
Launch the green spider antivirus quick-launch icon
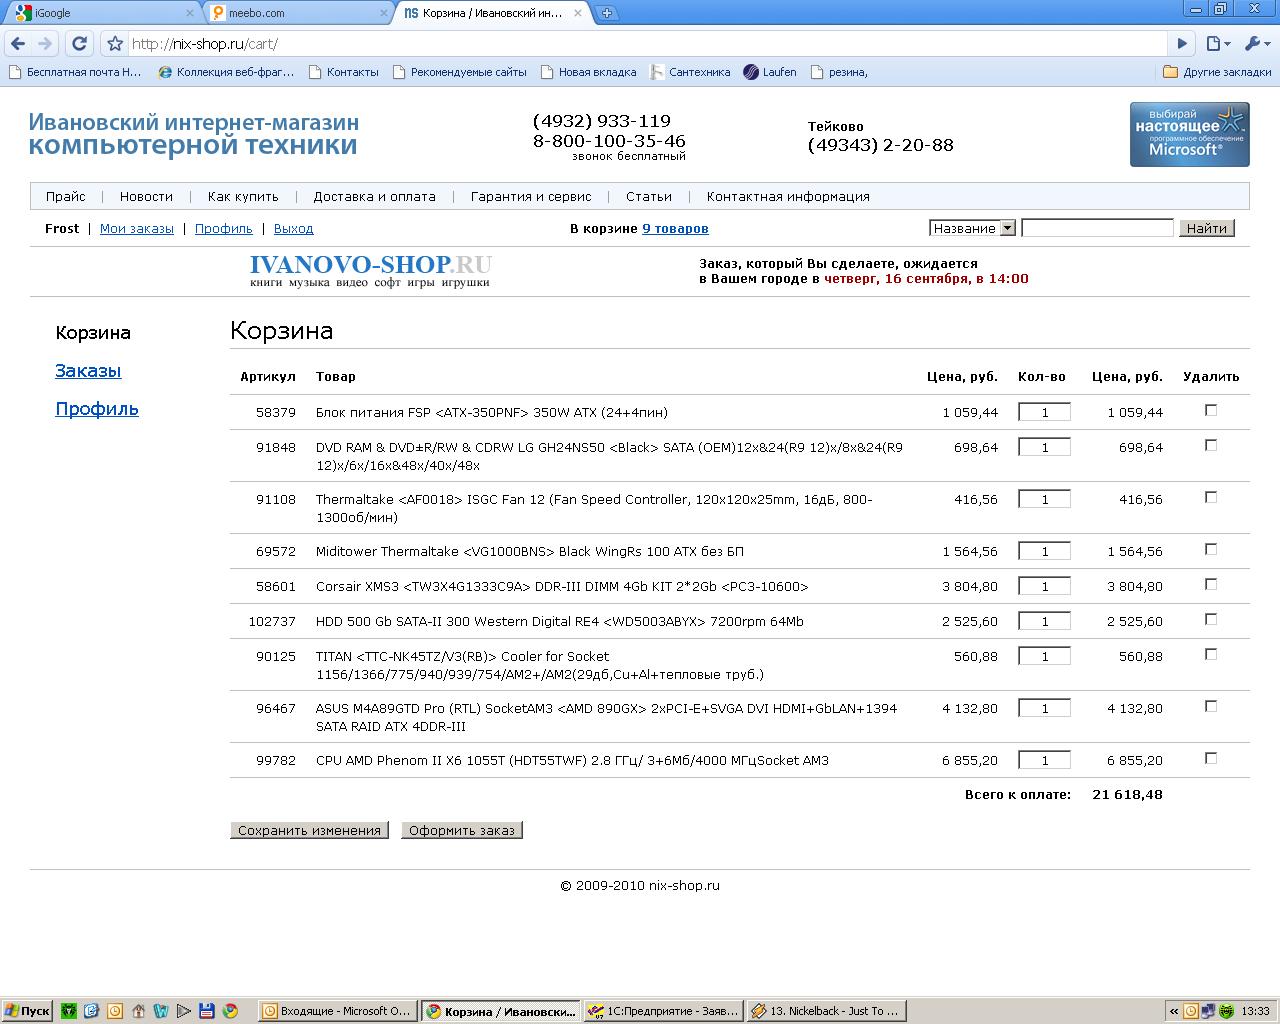coord(69,1011)
